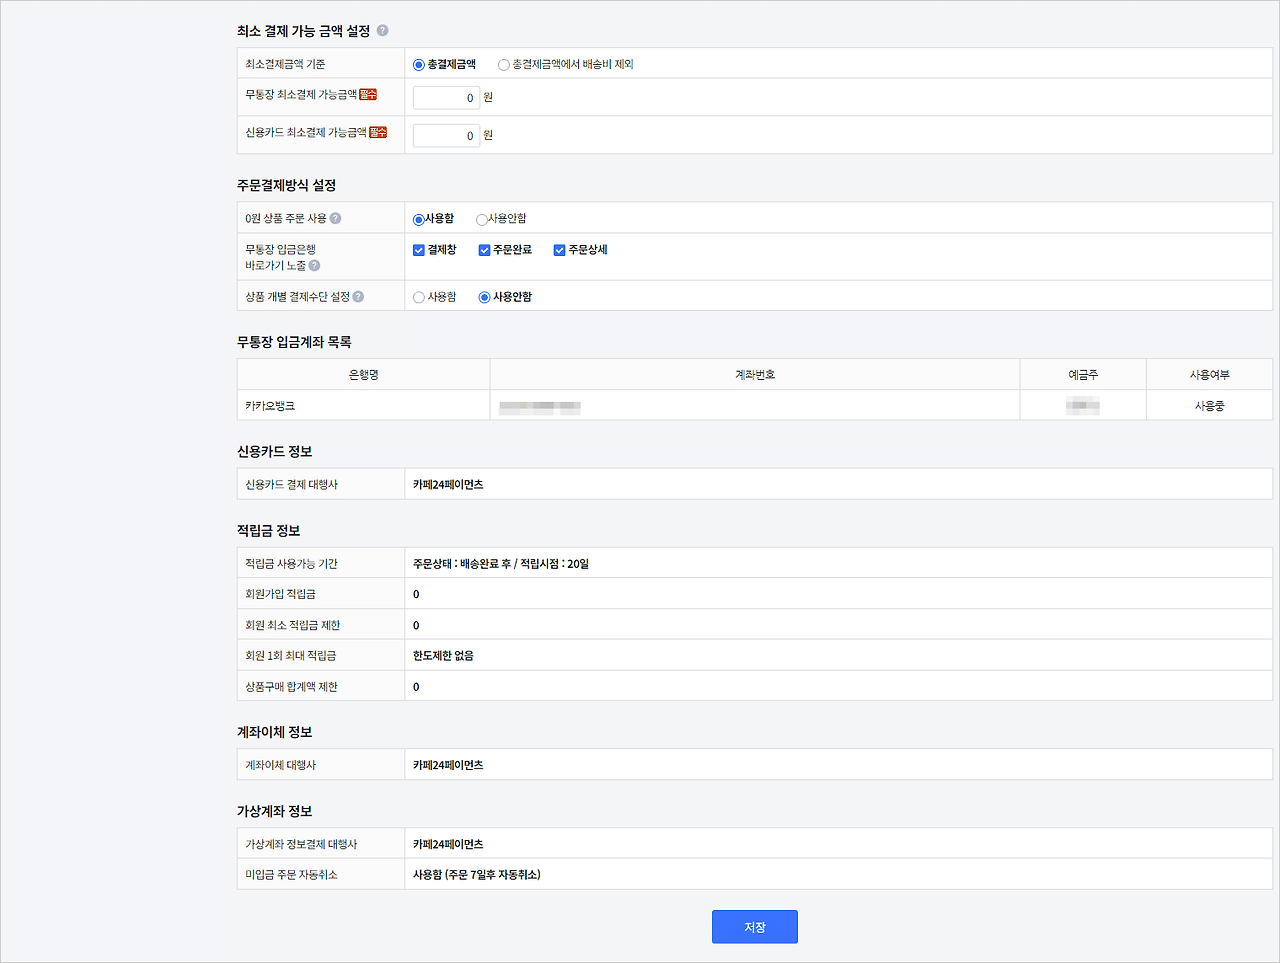Click the 예금주 column header
Screen dimensions: 1280x963
pyautogui.click(x=1083, y=374)
